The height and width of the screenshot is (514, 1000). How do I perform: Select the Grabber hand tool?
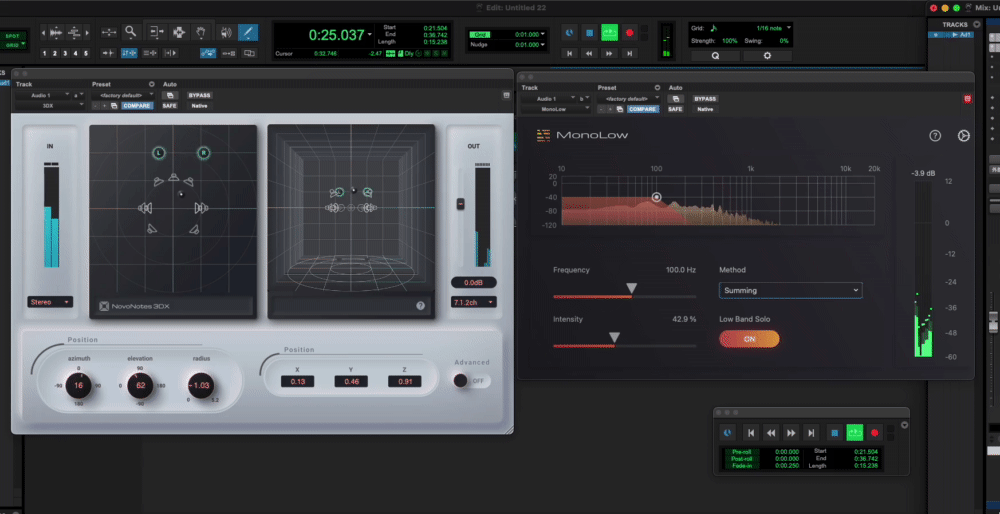pyautogui.click(x=201, y=32)
